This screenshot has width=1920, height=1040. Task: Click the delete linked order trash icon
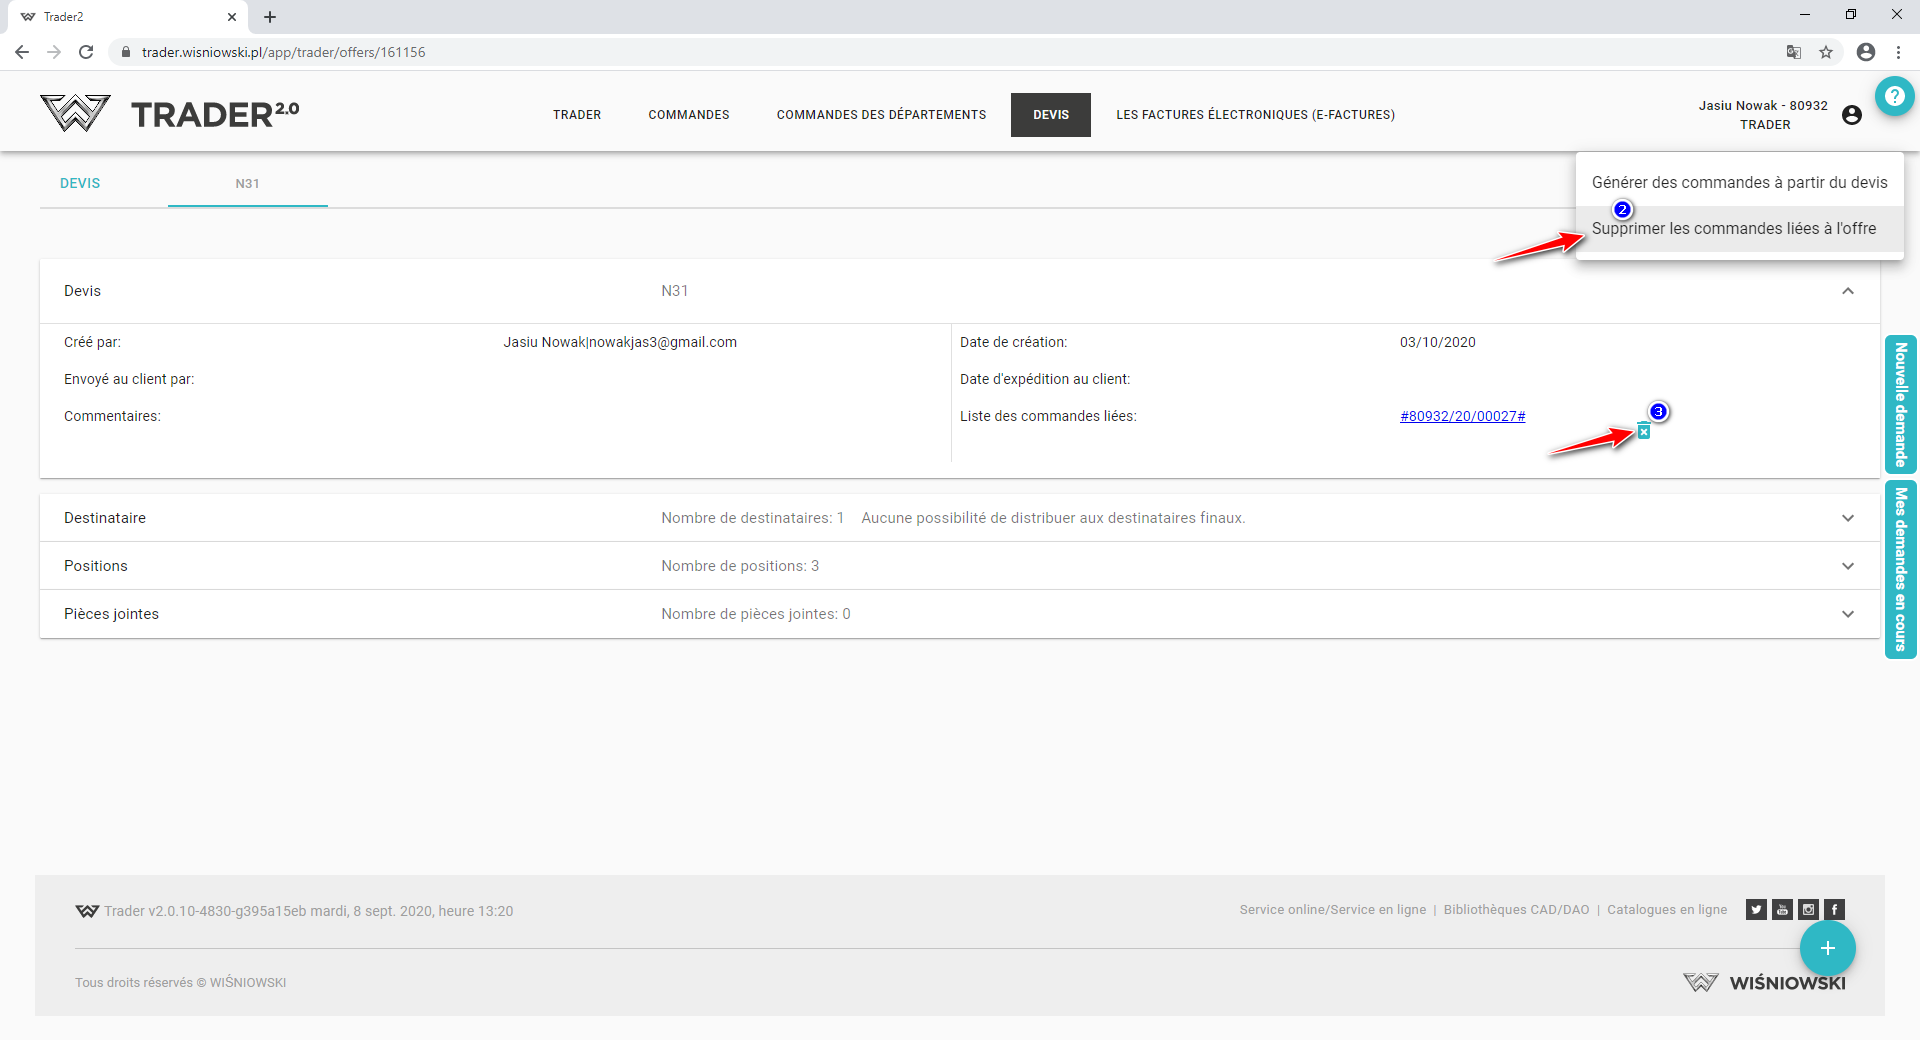click(x=1643, y=432)
